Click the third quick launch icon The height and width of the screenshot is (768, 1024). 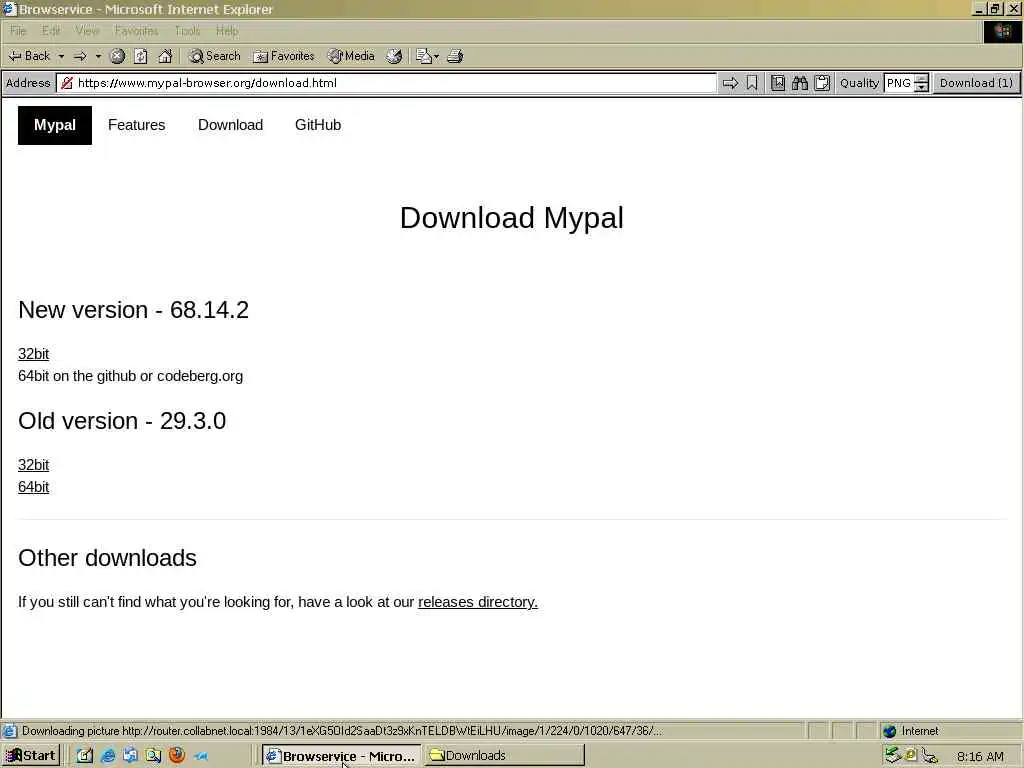click(x=131, y=756)
